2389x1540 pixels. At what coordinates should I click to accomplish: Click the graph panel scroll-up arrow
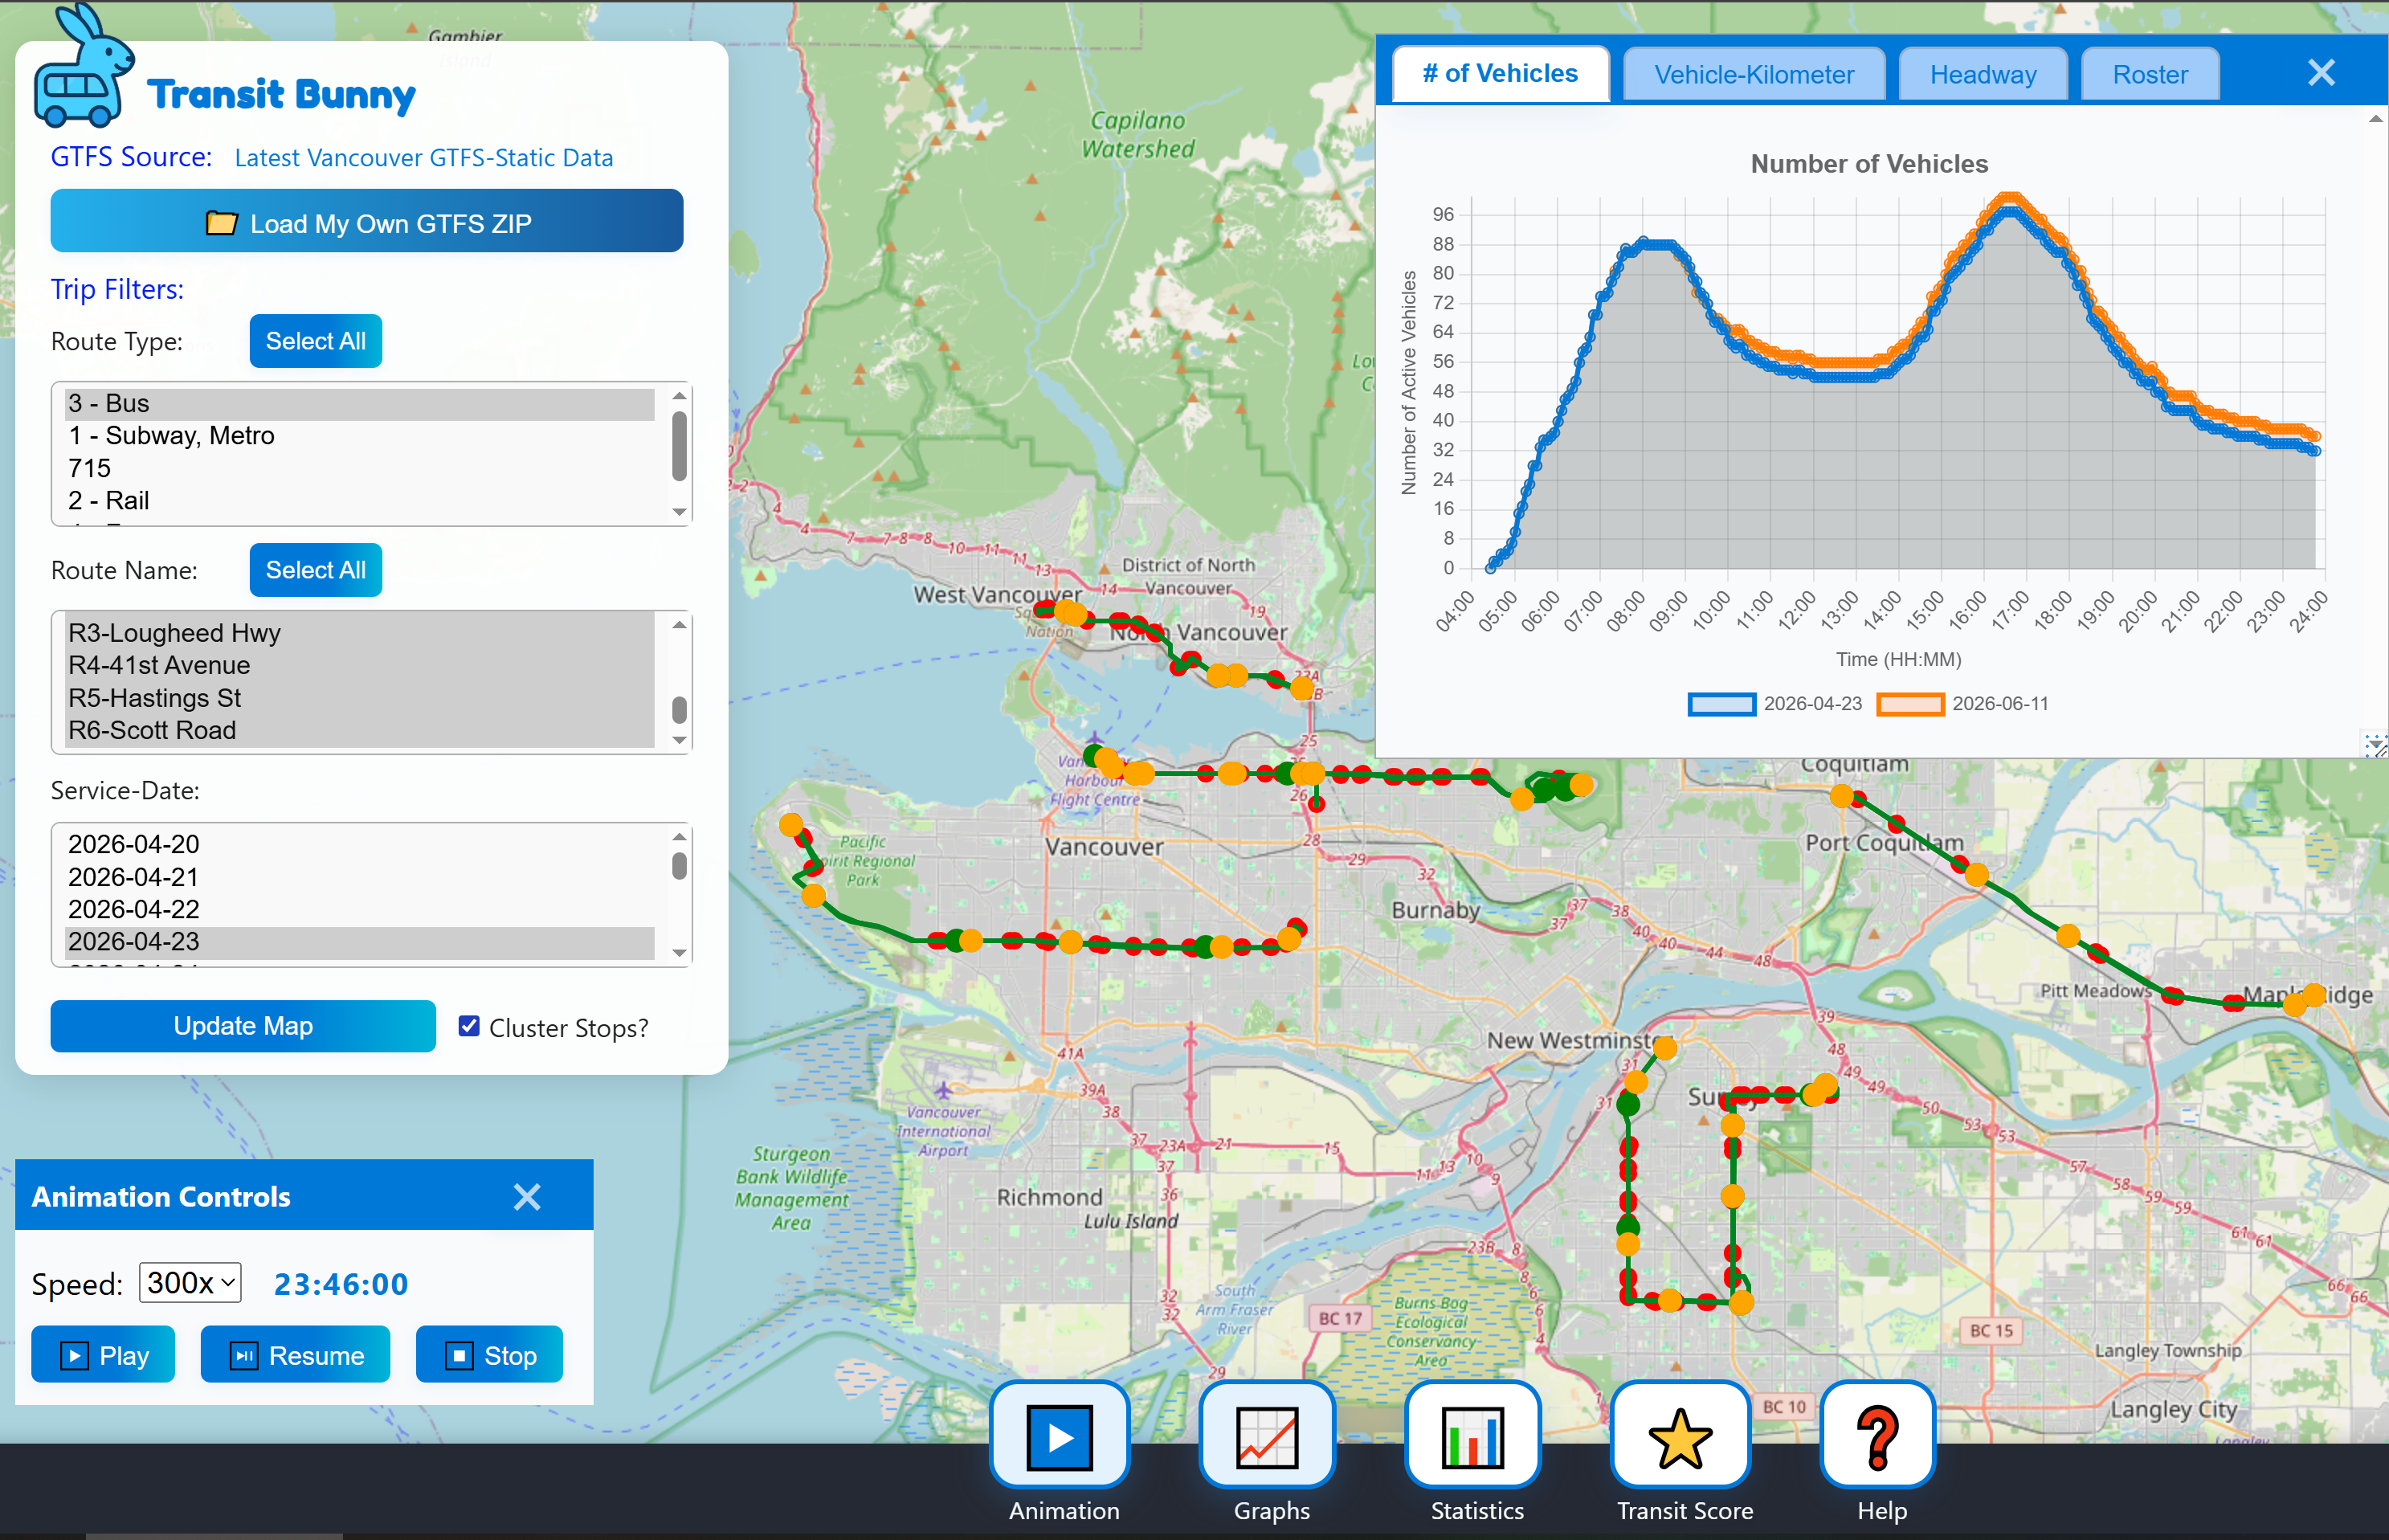2375,119
